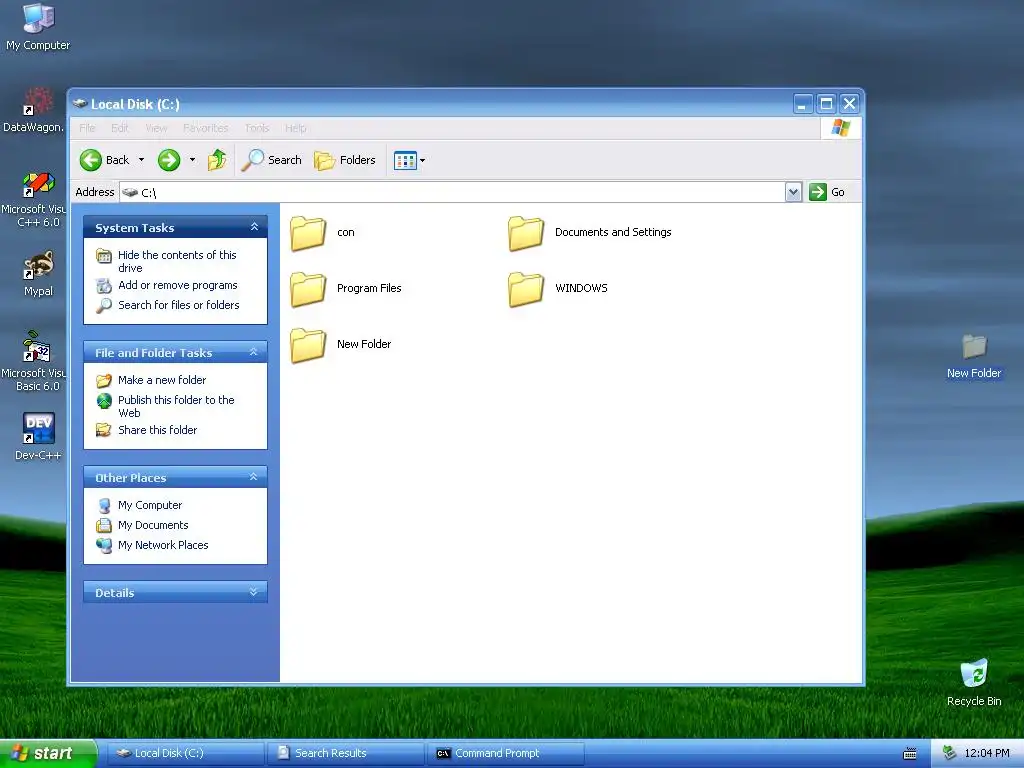1024x768 pixels.
Task: Select the con folder icon
Action: click(308, 233)
